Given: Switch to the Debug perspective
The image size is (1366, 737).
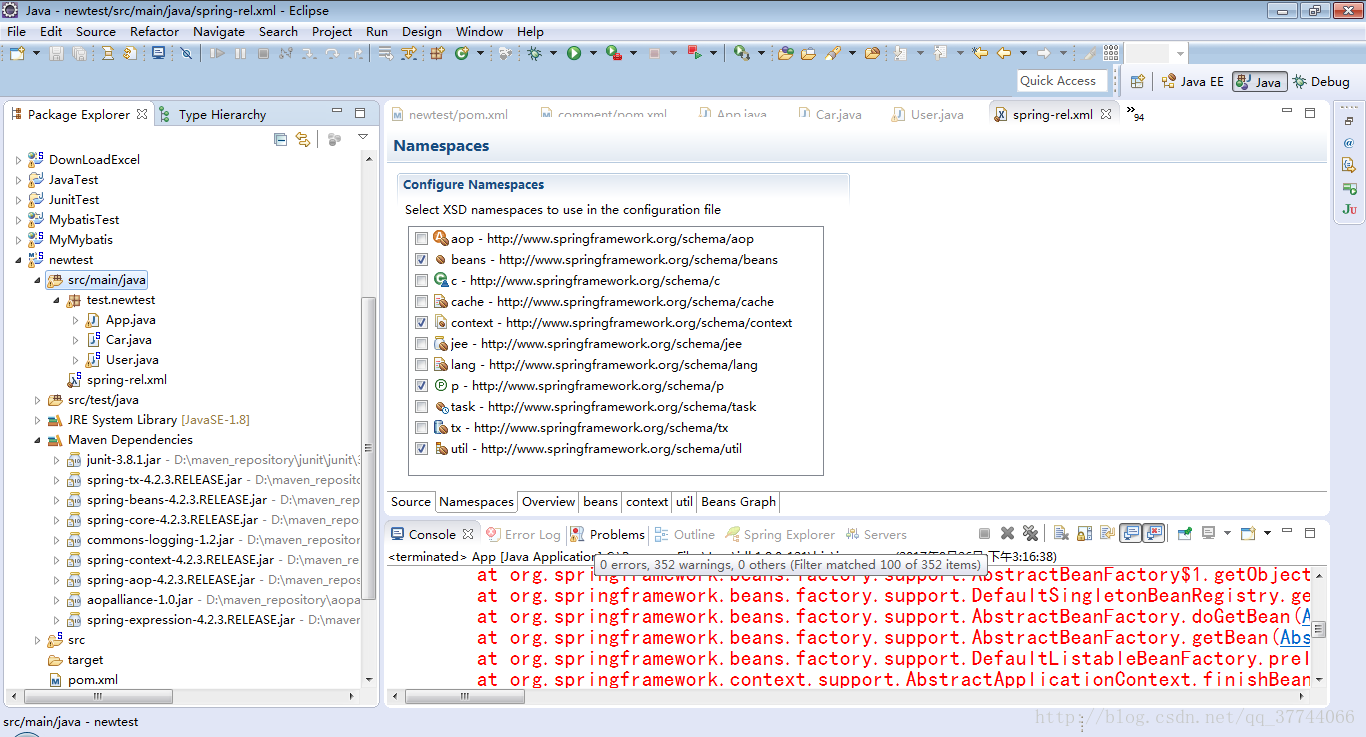Looking at the screenshot, I should pos(1321,82).
